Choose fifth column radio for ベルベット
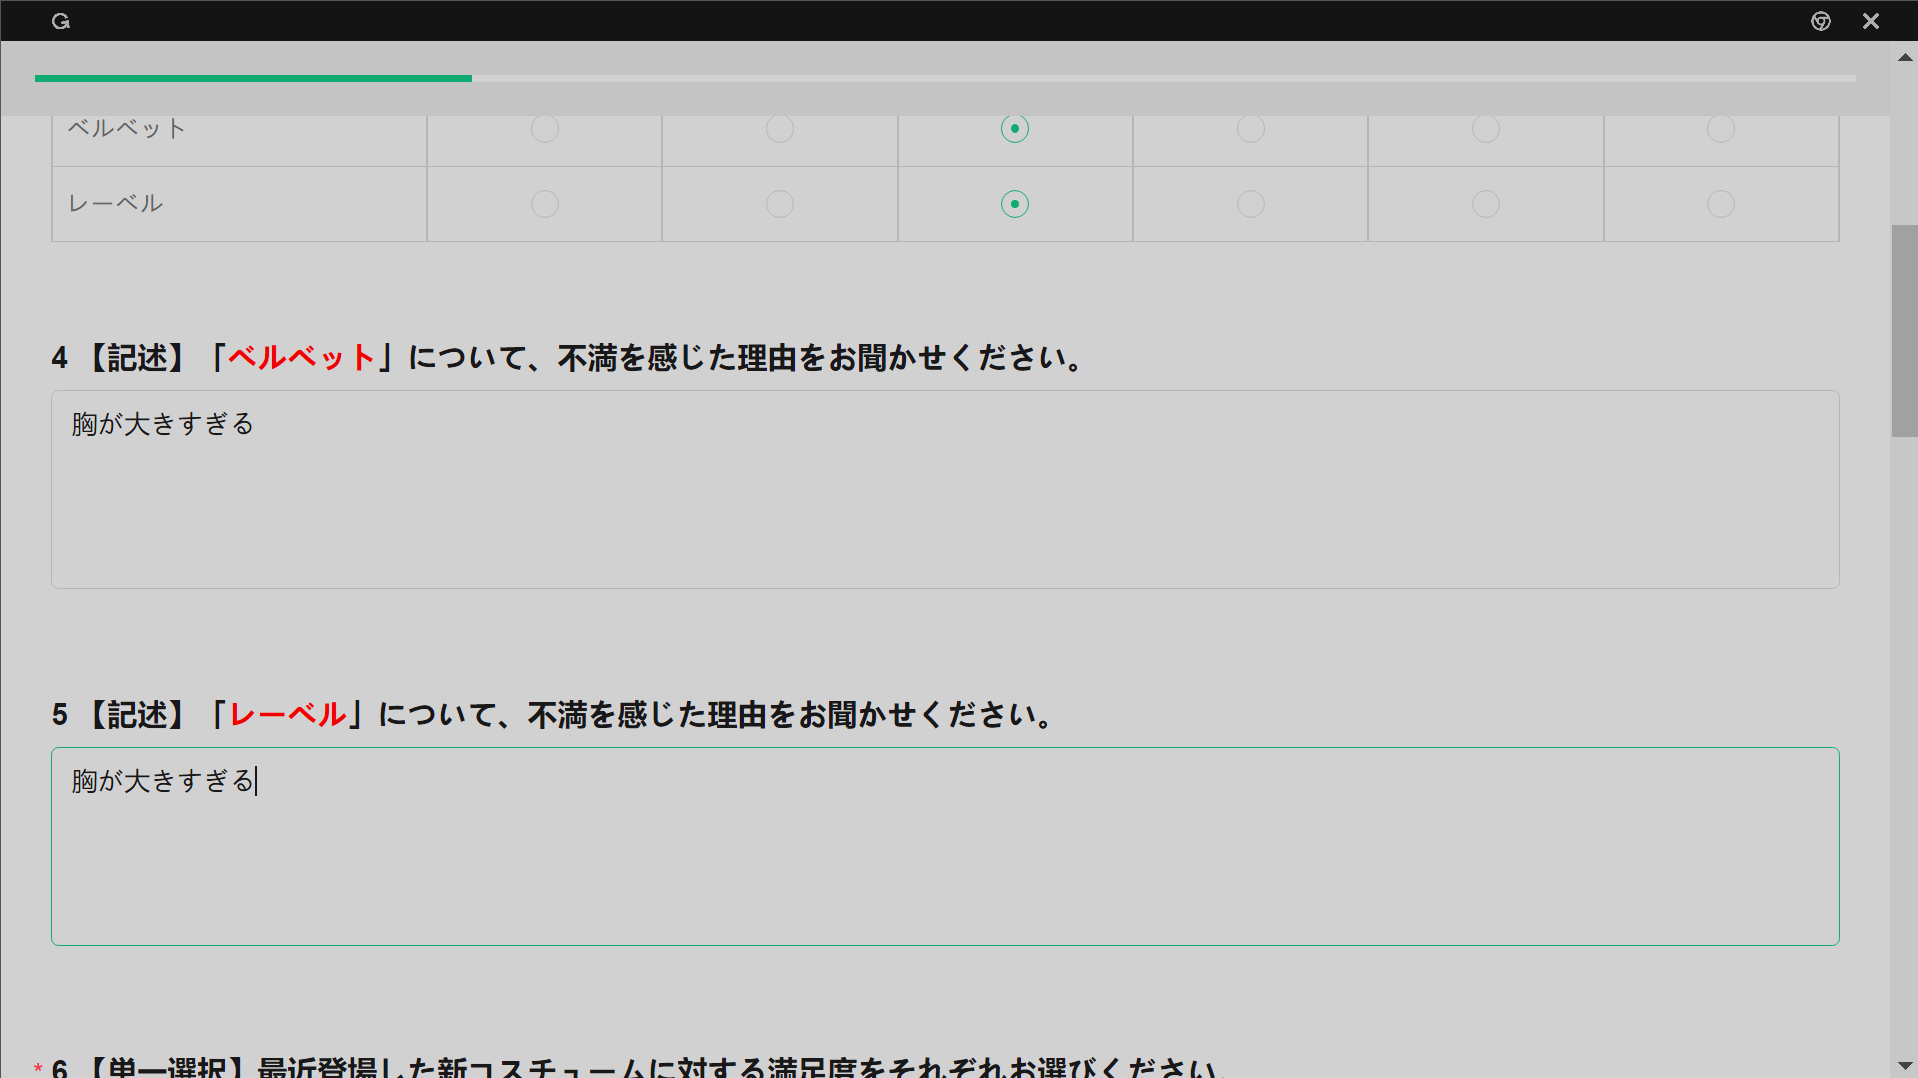 pos(1486,129)
